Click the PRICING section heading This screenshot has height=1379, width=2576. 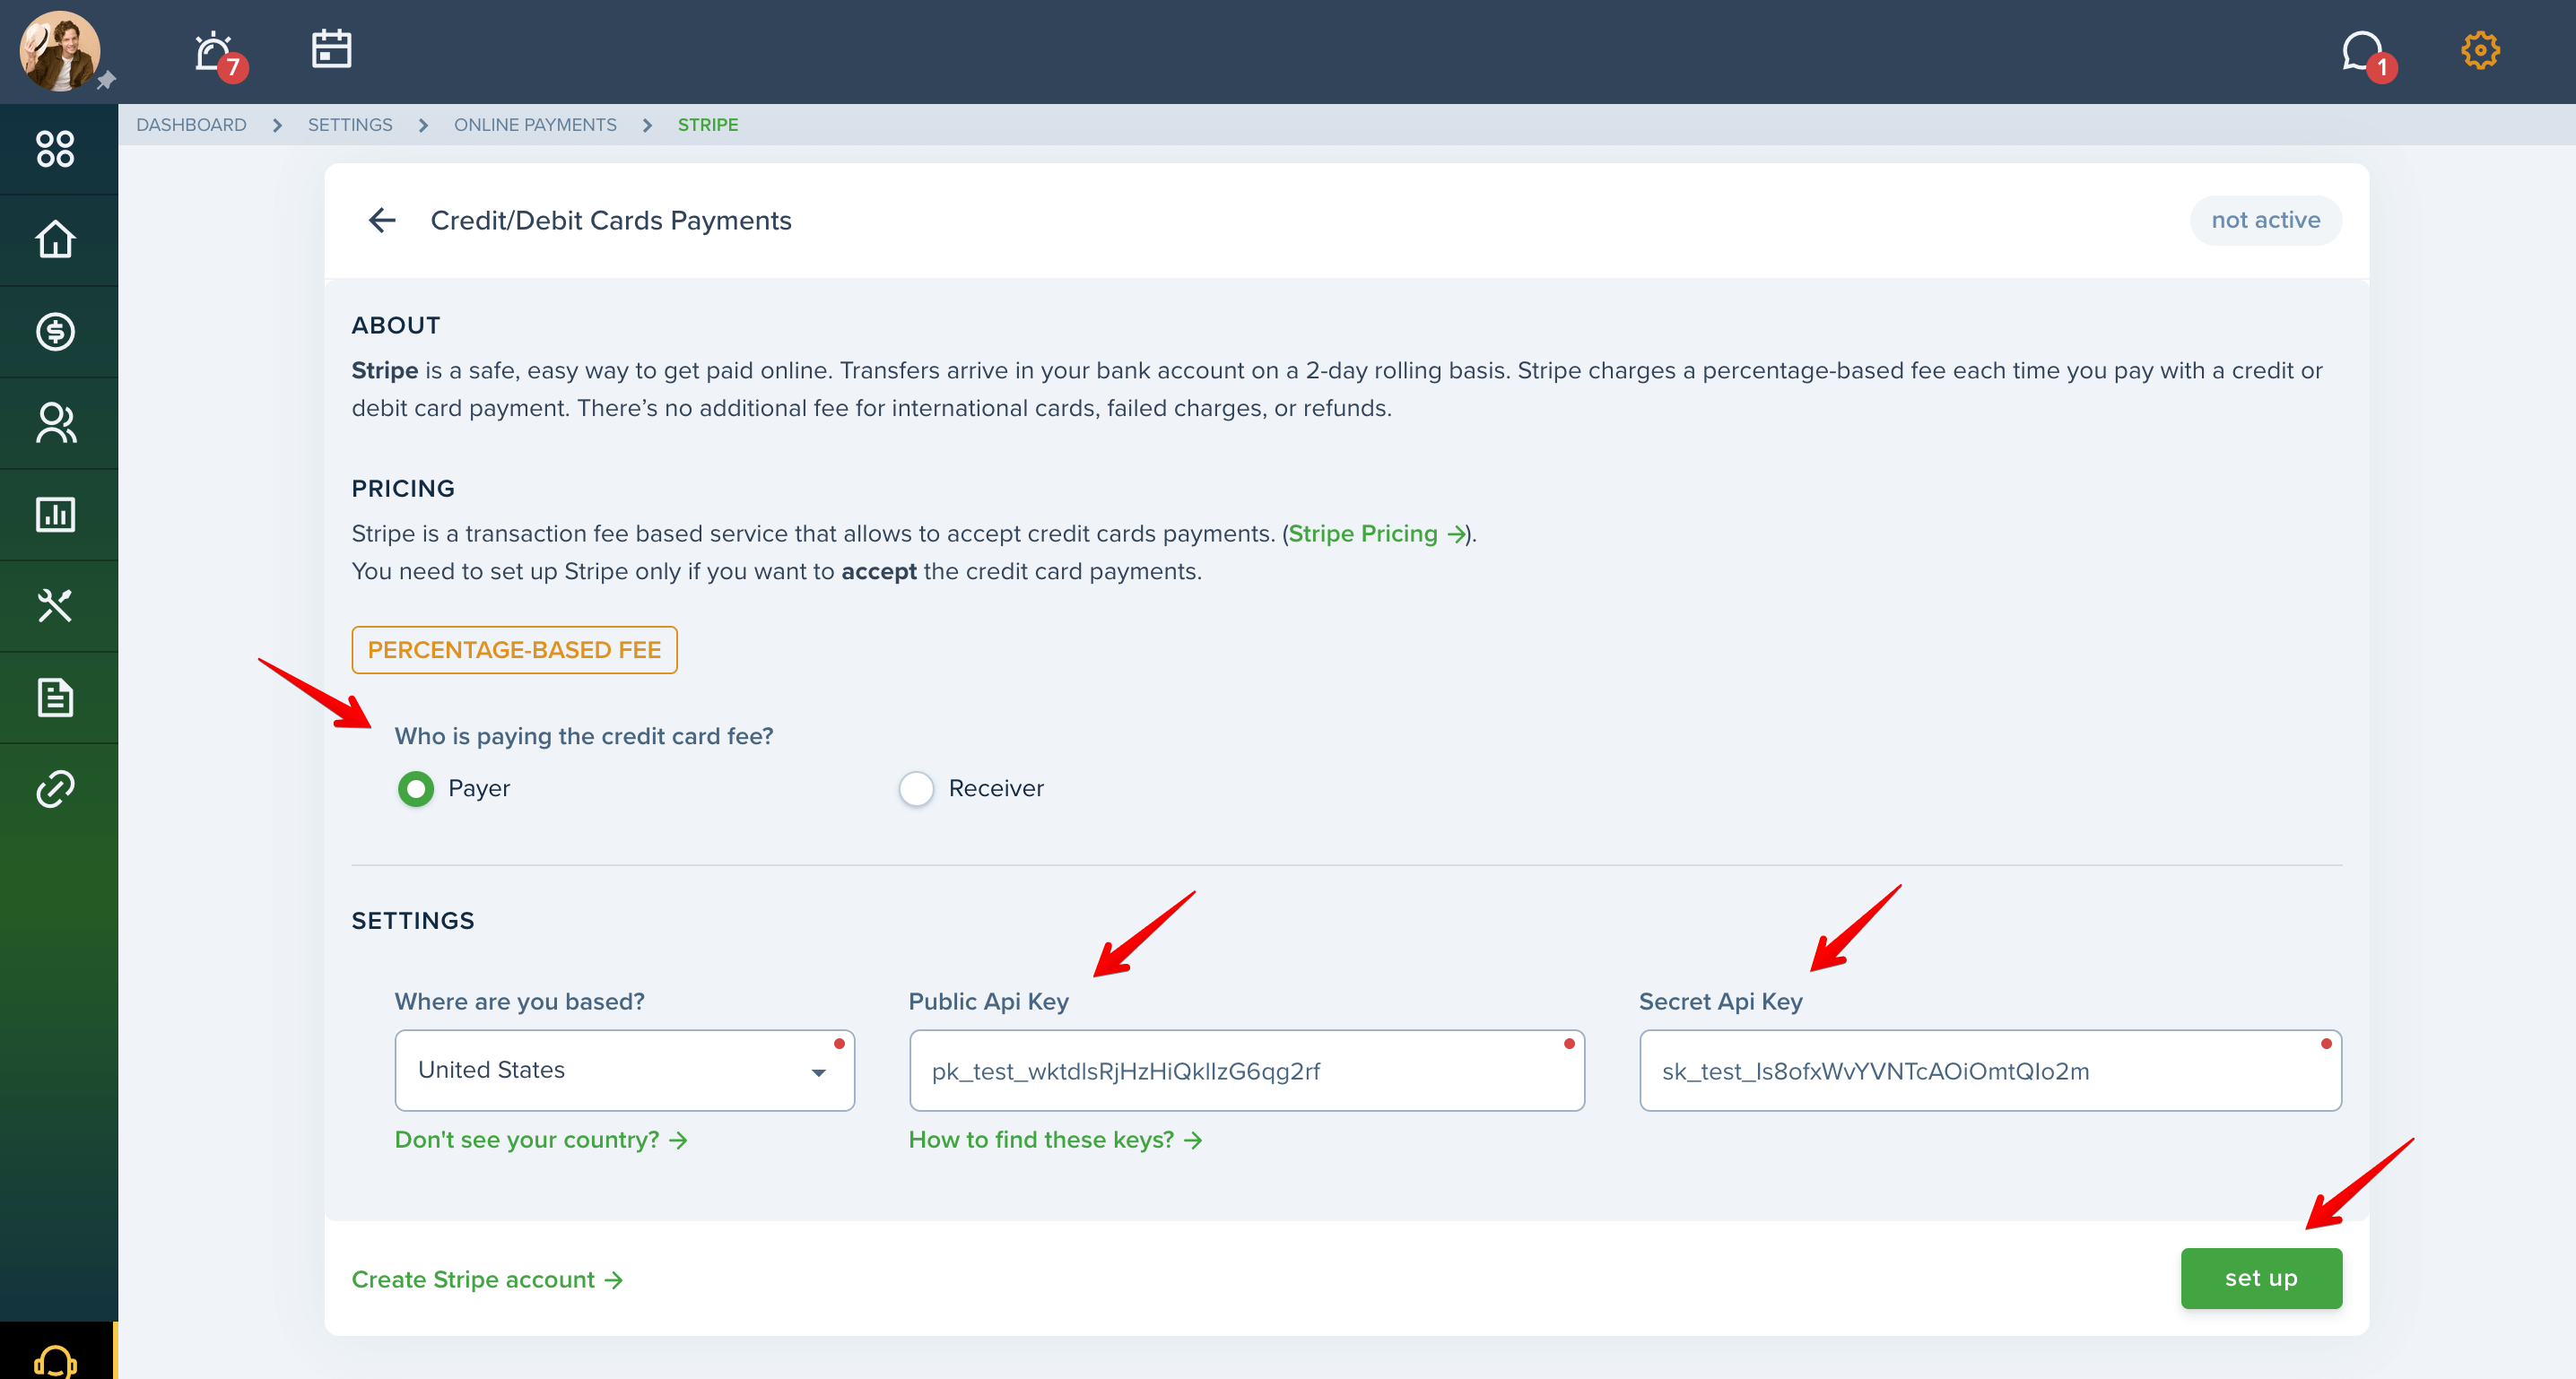point(403,488)
